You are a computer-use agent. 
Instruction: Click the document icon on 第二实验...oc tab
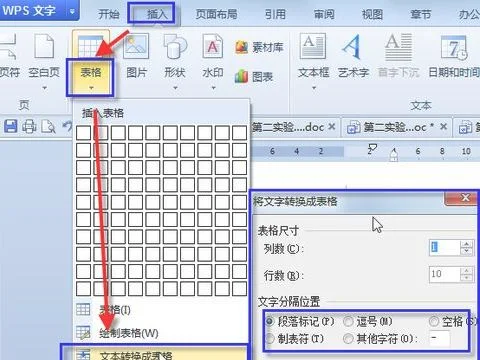point(353,127)
